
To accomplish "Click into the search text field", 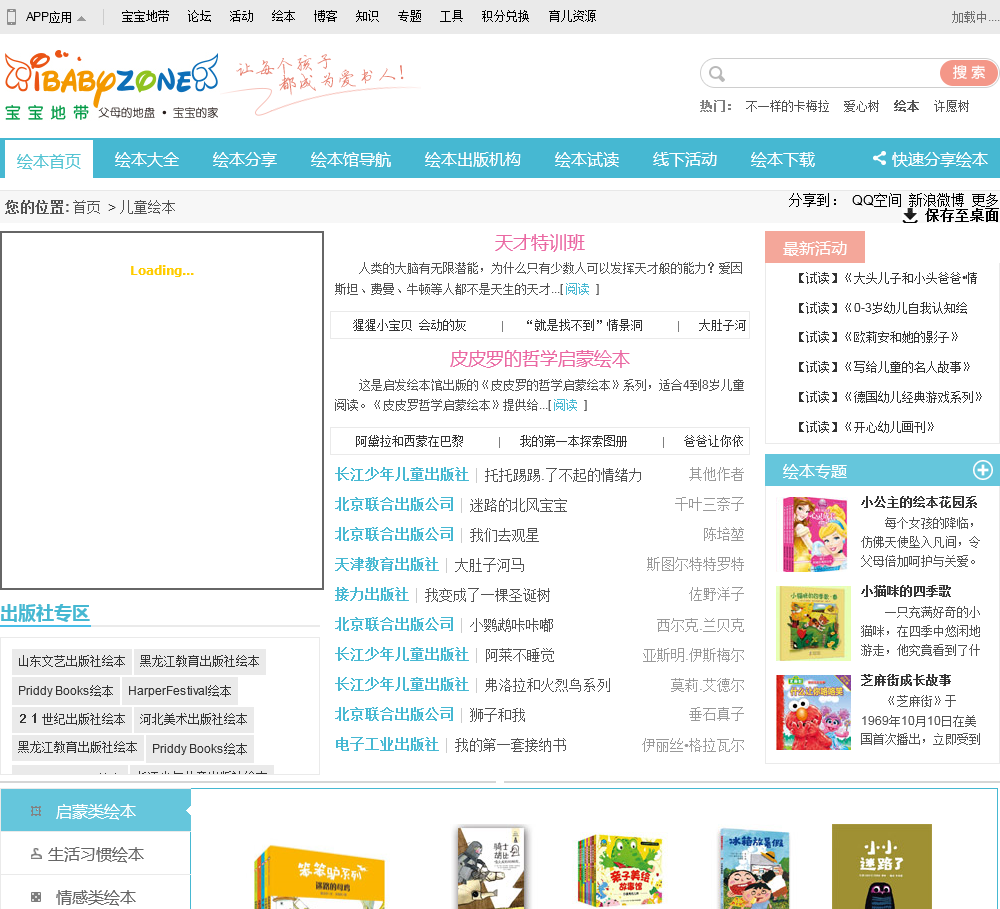I will [x=830, y=74].
